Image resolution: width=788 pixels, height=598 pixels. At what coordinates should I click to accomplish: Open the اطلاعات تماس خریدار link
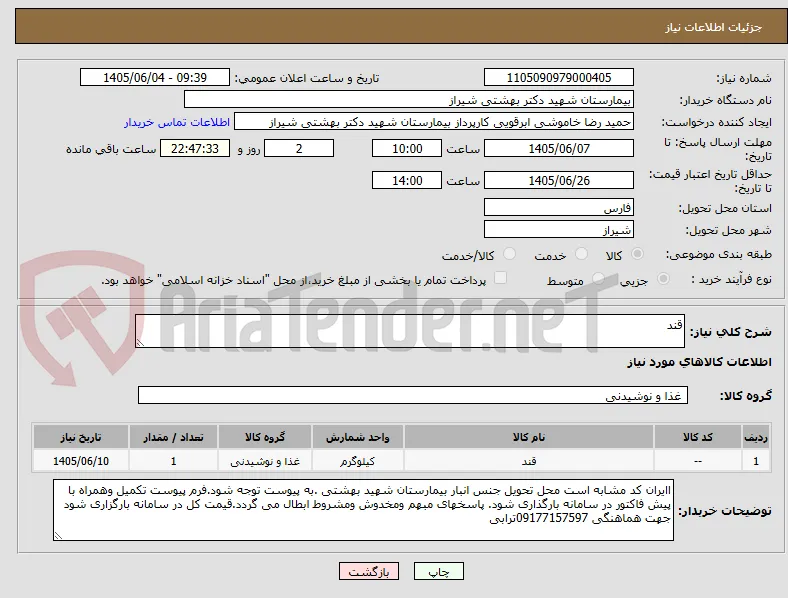pos(177,122)
